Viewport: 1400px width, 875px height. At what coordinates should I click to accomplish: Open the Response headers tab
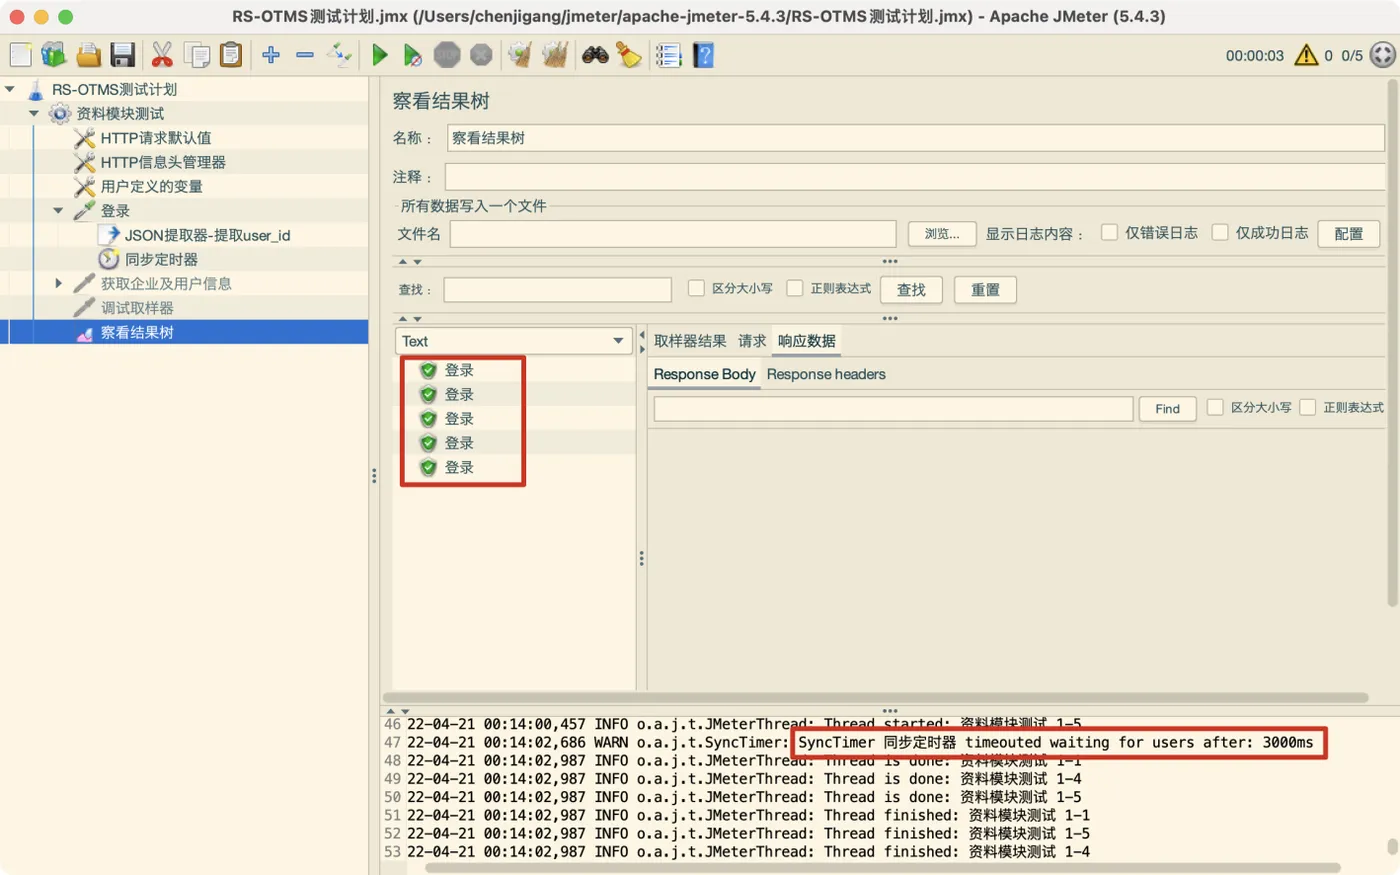click(826, 374)
